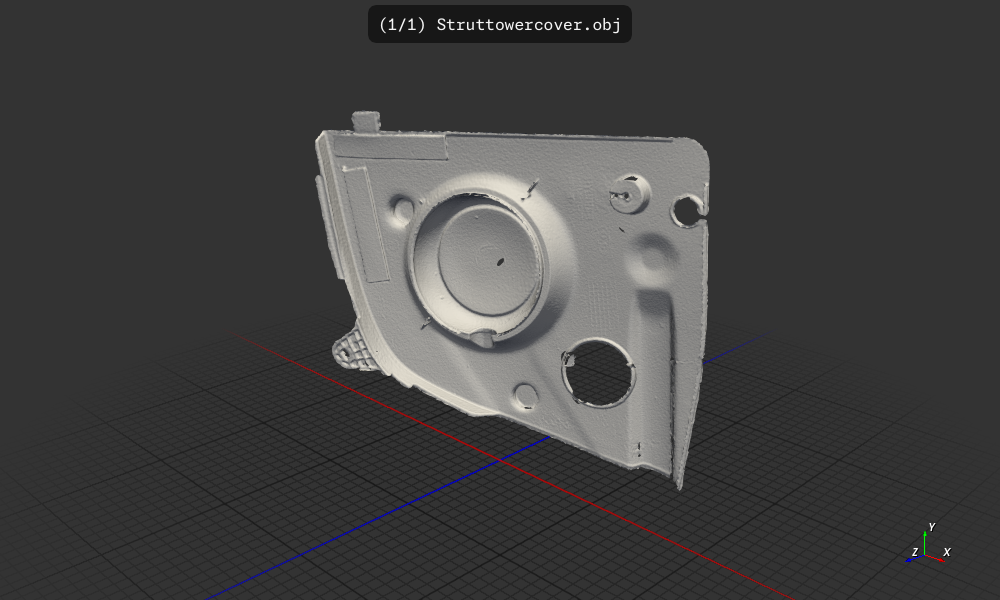The height and width of the screenshot is (600, 1000).
Task: Click the round dimple below the dome
Action: click(x=525, y=394)
